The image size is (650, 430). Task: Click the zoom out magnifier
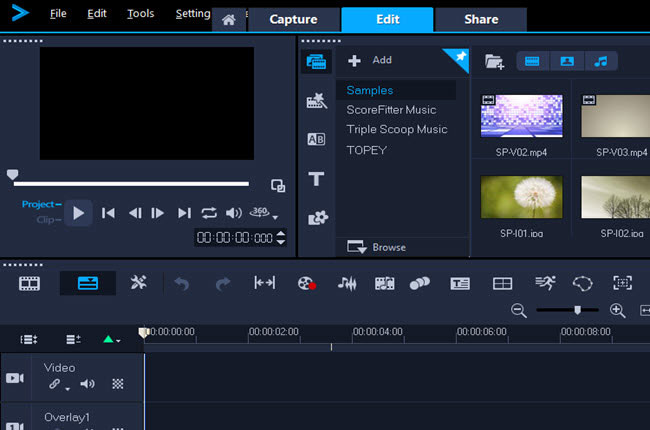point(519,311)
